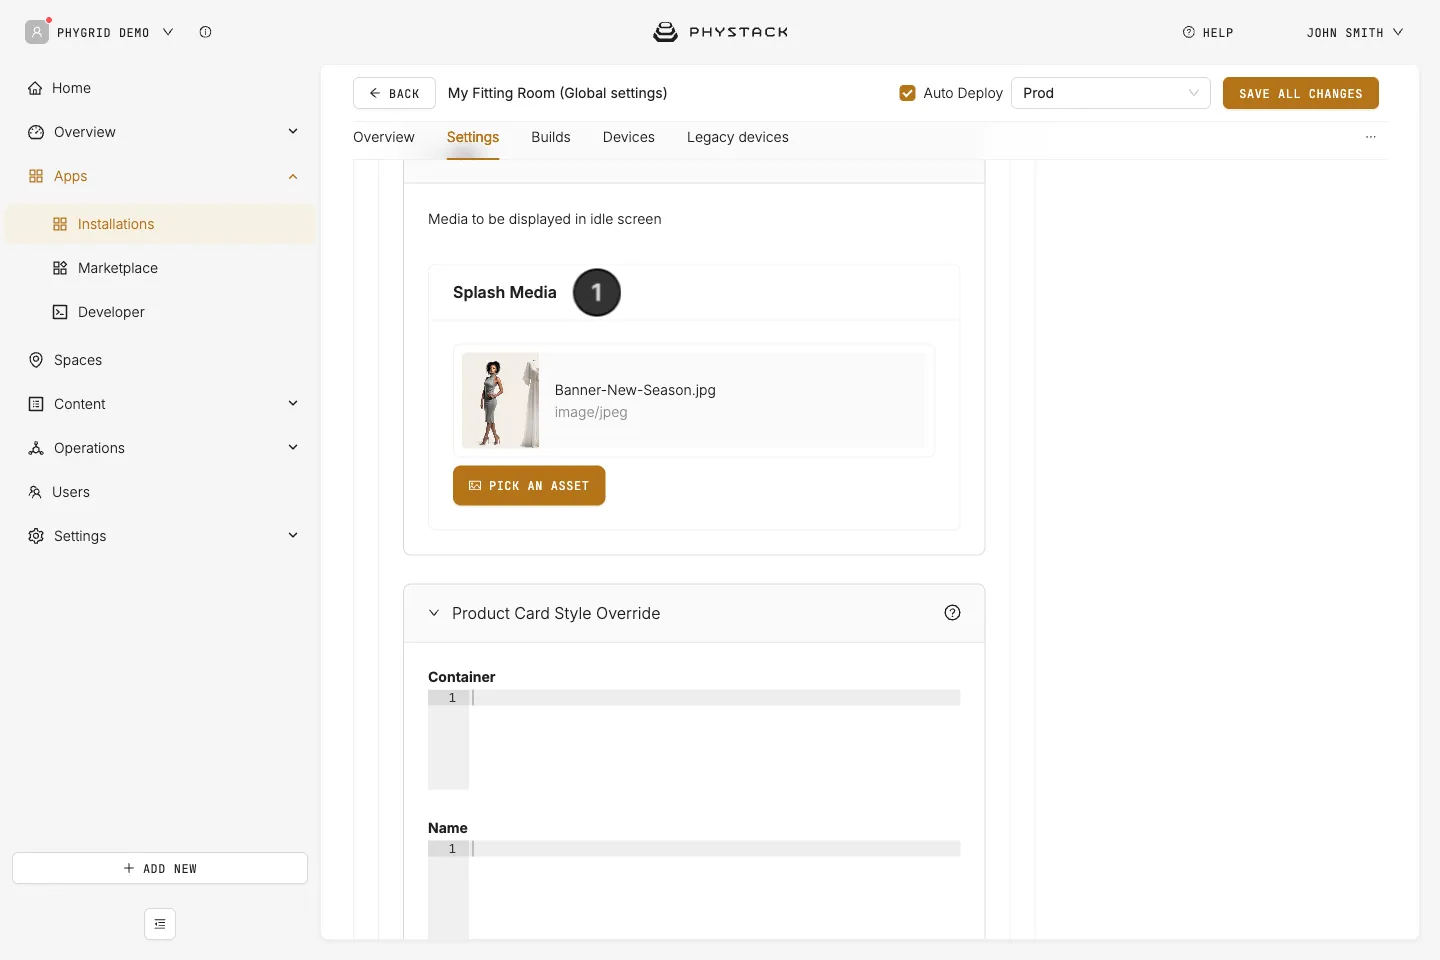This screenshot has width=1440, height=960.
Task: Click the Home icon in sidebar
Action: point(35,88)
